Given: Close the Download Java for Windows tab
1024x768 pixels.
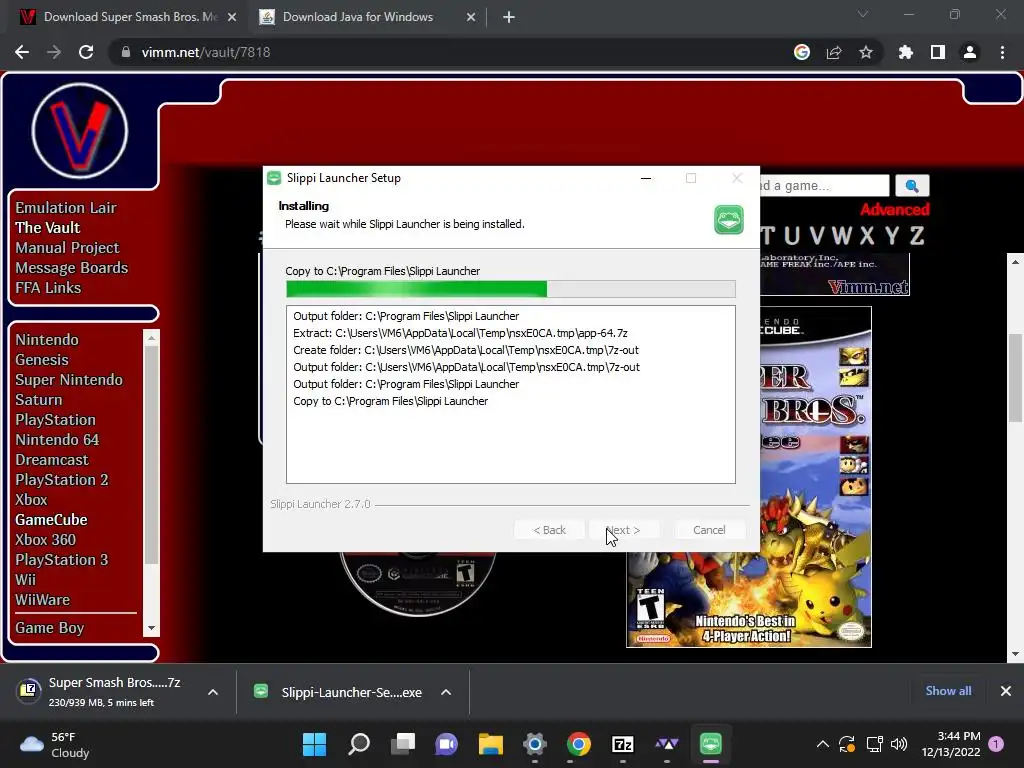Looking at the screenshot, I should point(471,17).
